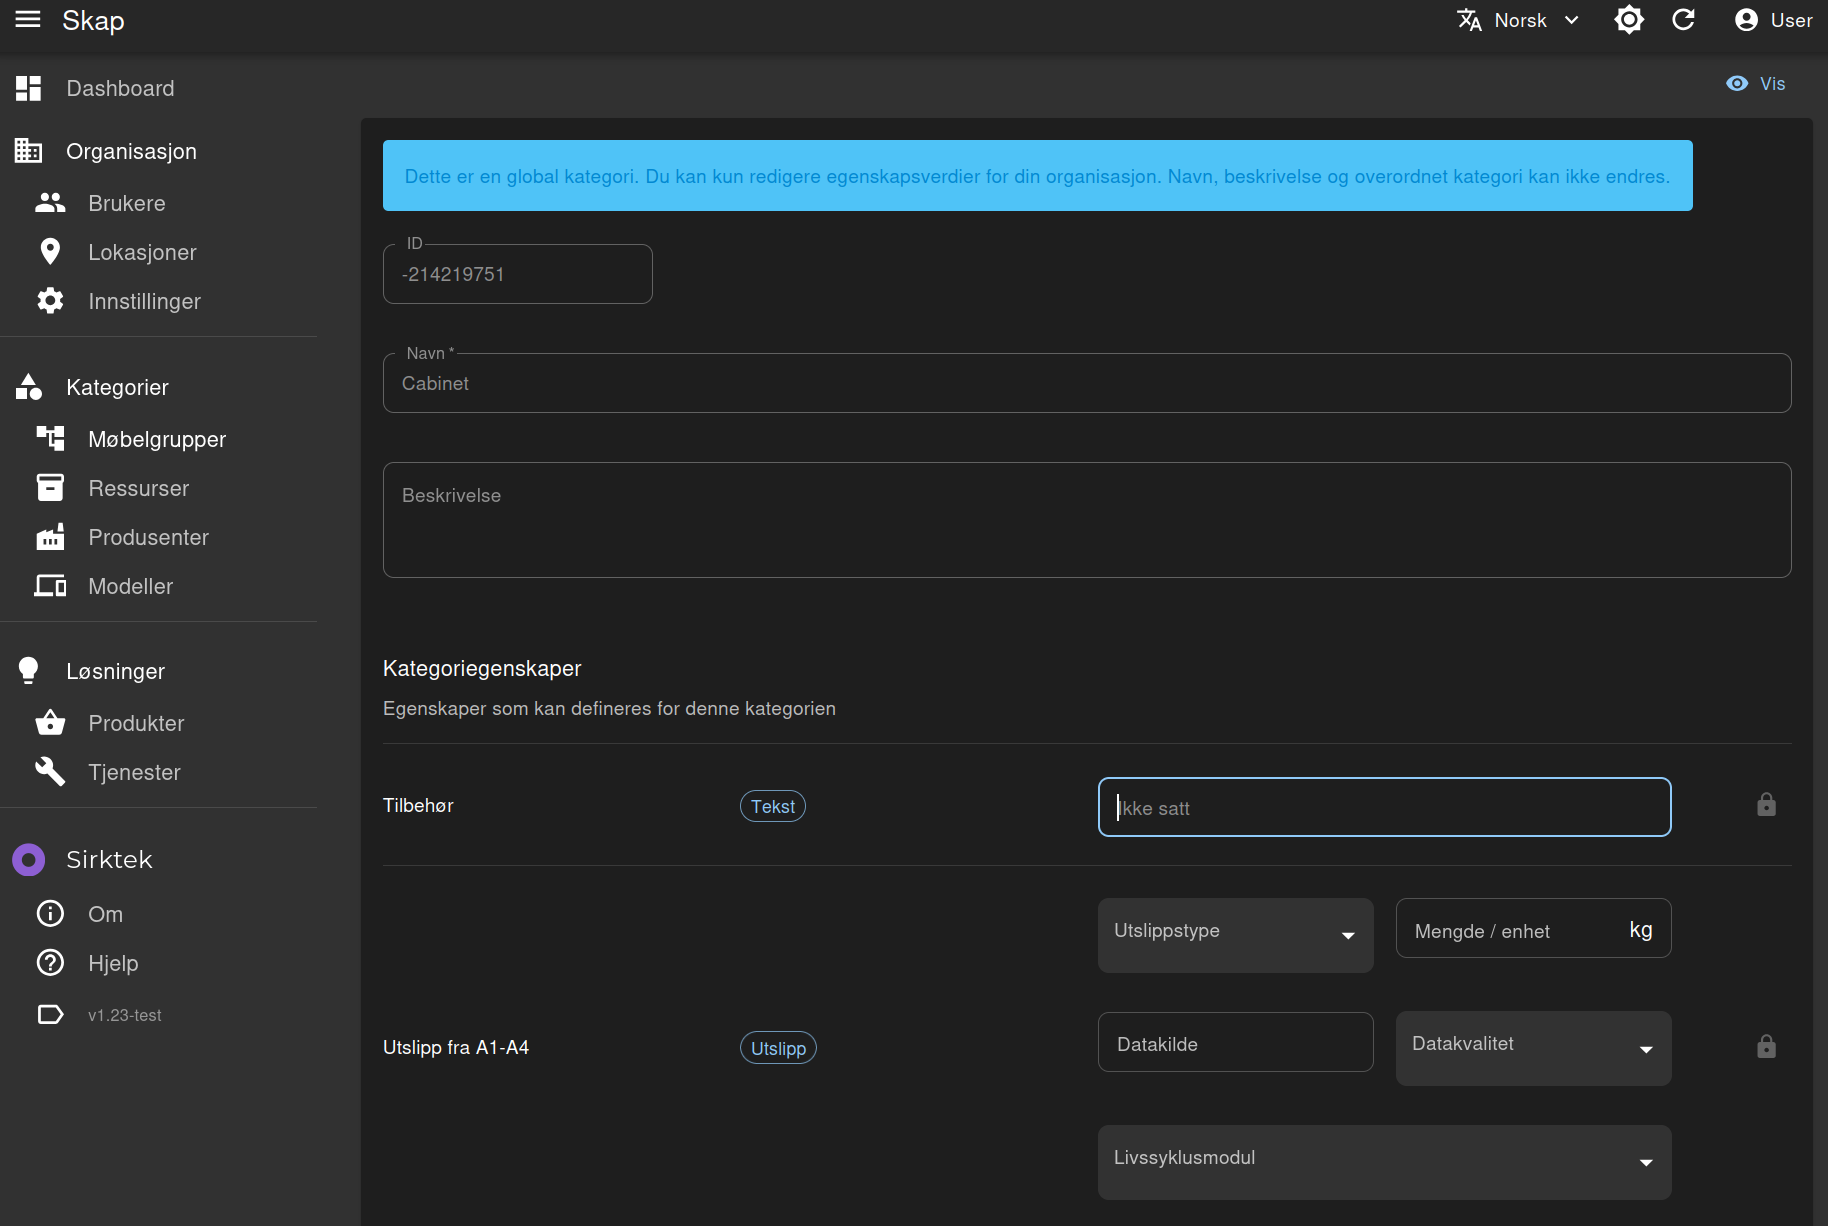Open the Livssyklusmodul dropdown
1828x1226 pixels.
click(1384, 1162)
